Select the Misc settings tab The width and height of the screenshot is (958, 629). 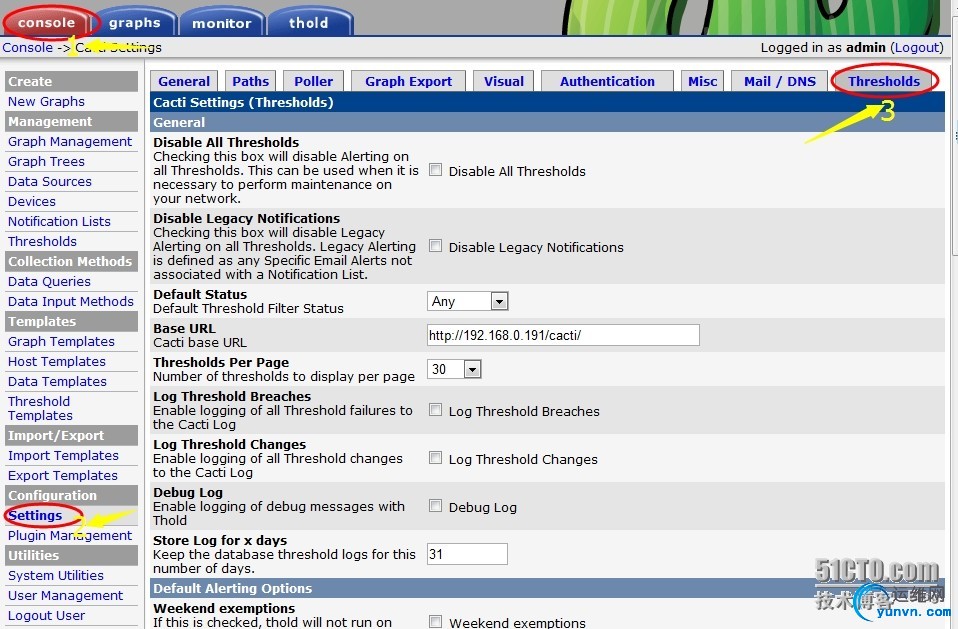pyautogui.click(x=703, y=81)
